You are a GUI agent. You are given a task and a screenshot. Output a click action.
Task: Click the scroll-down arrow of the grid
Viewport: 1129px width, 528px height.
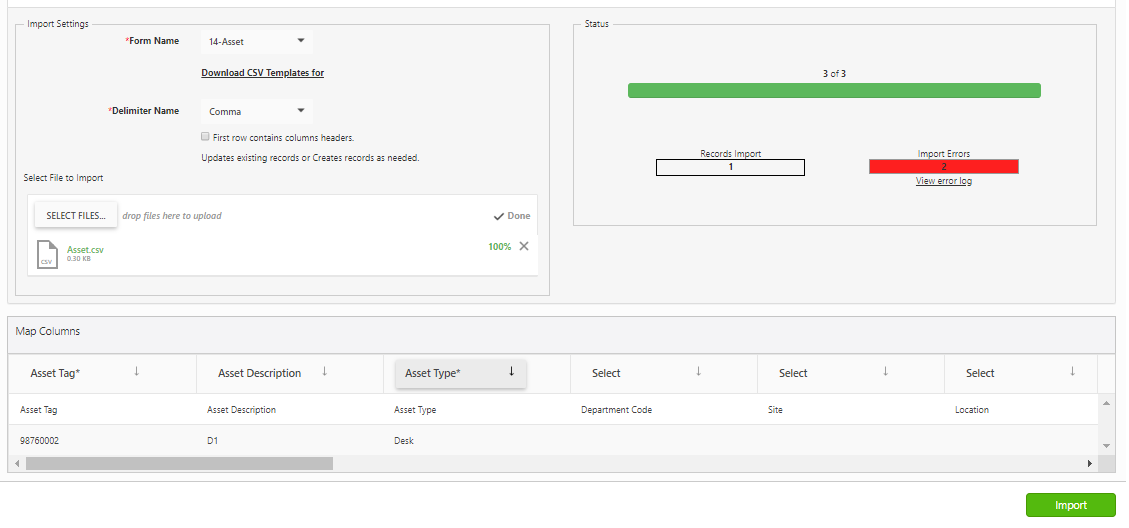click(x=1107, y=447)
